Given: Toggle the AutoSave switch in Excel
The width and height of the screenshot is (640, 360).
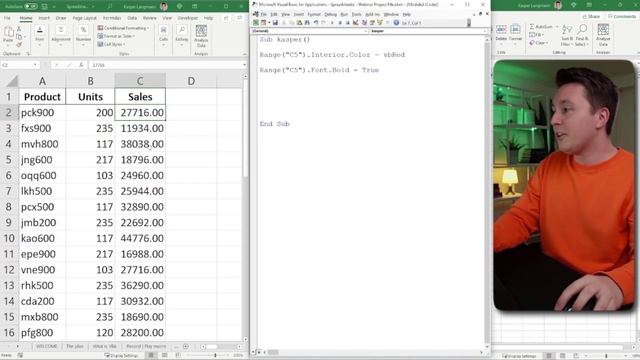Looking at the screenshot, I should [x=31, y=6].
